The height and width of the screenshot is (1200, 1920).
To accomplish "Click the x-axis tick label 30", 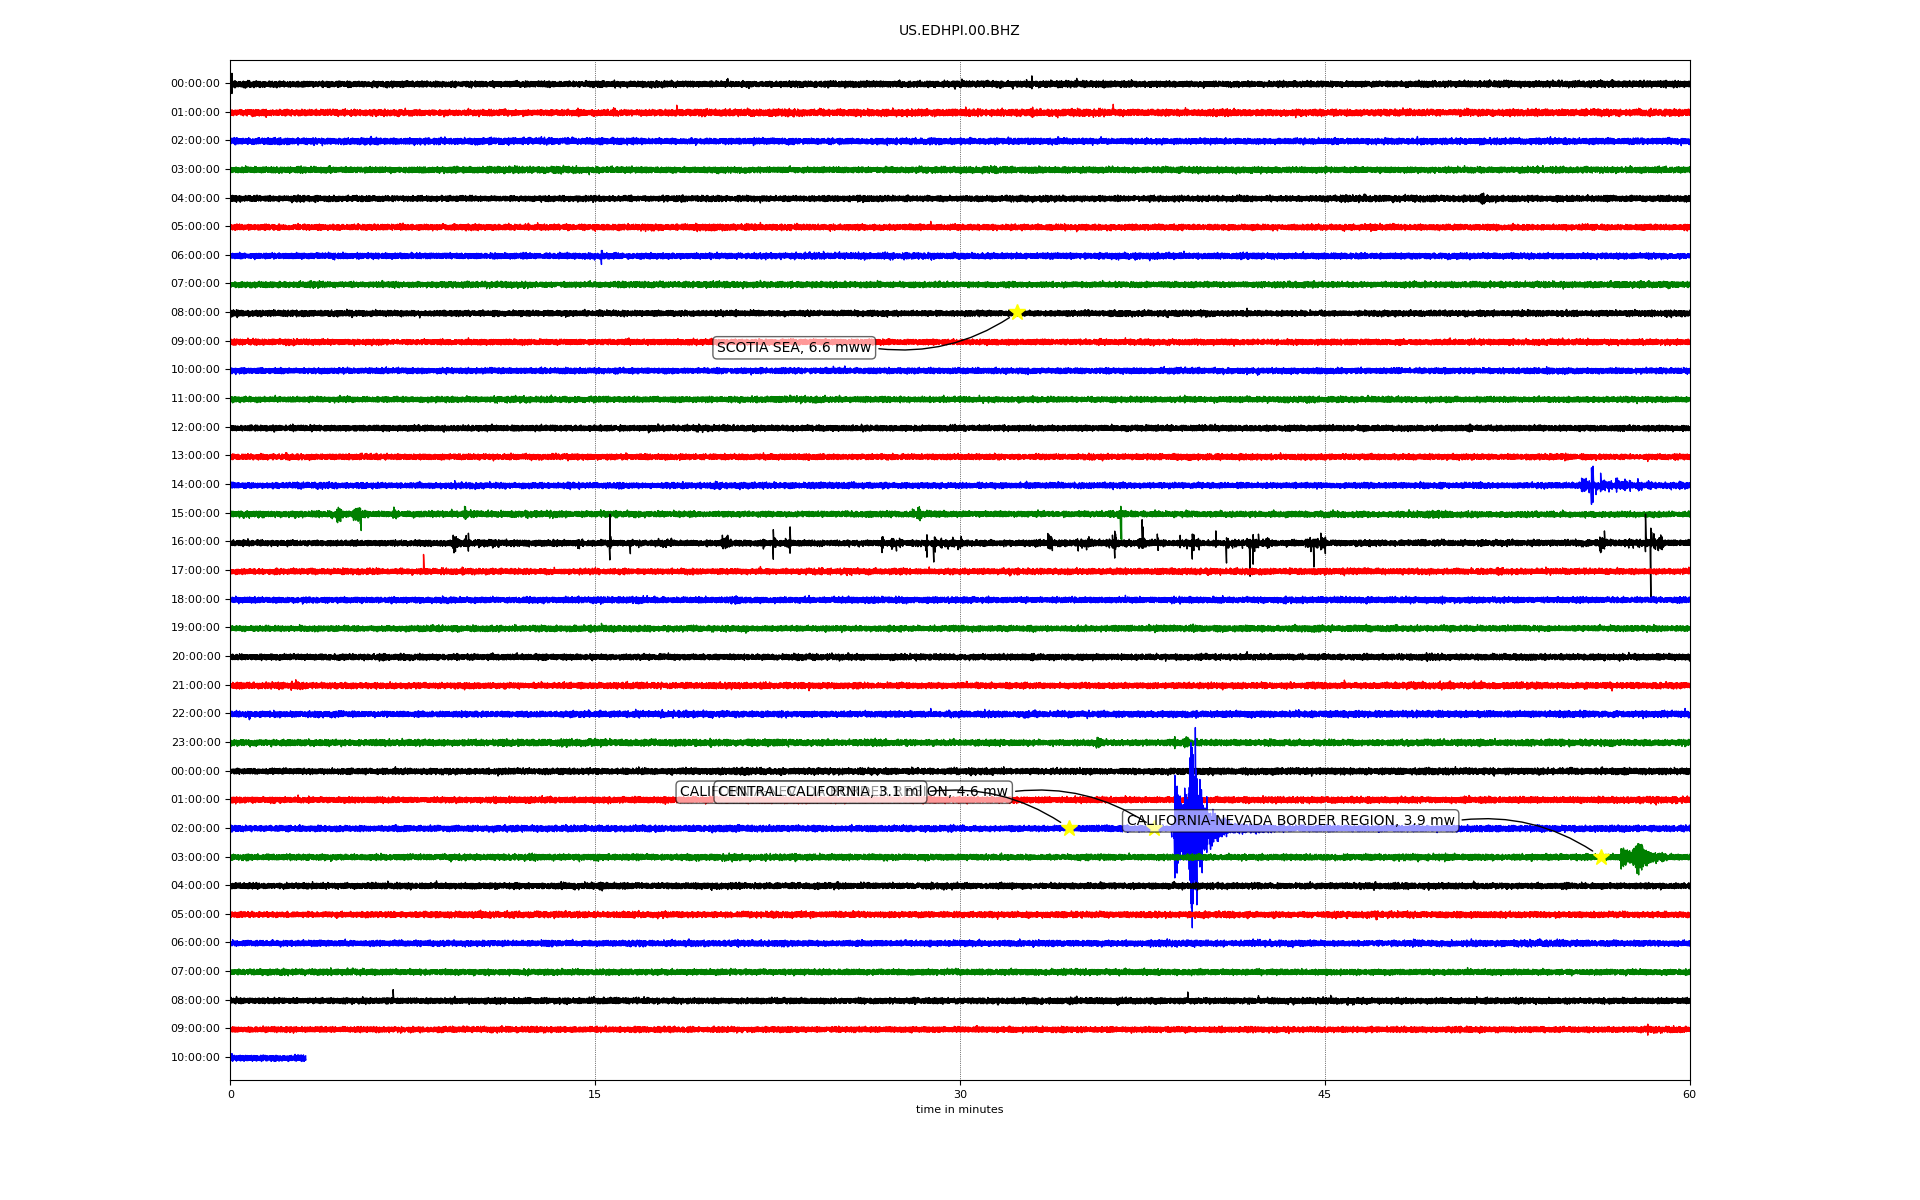I will (x=960, y=1094).
